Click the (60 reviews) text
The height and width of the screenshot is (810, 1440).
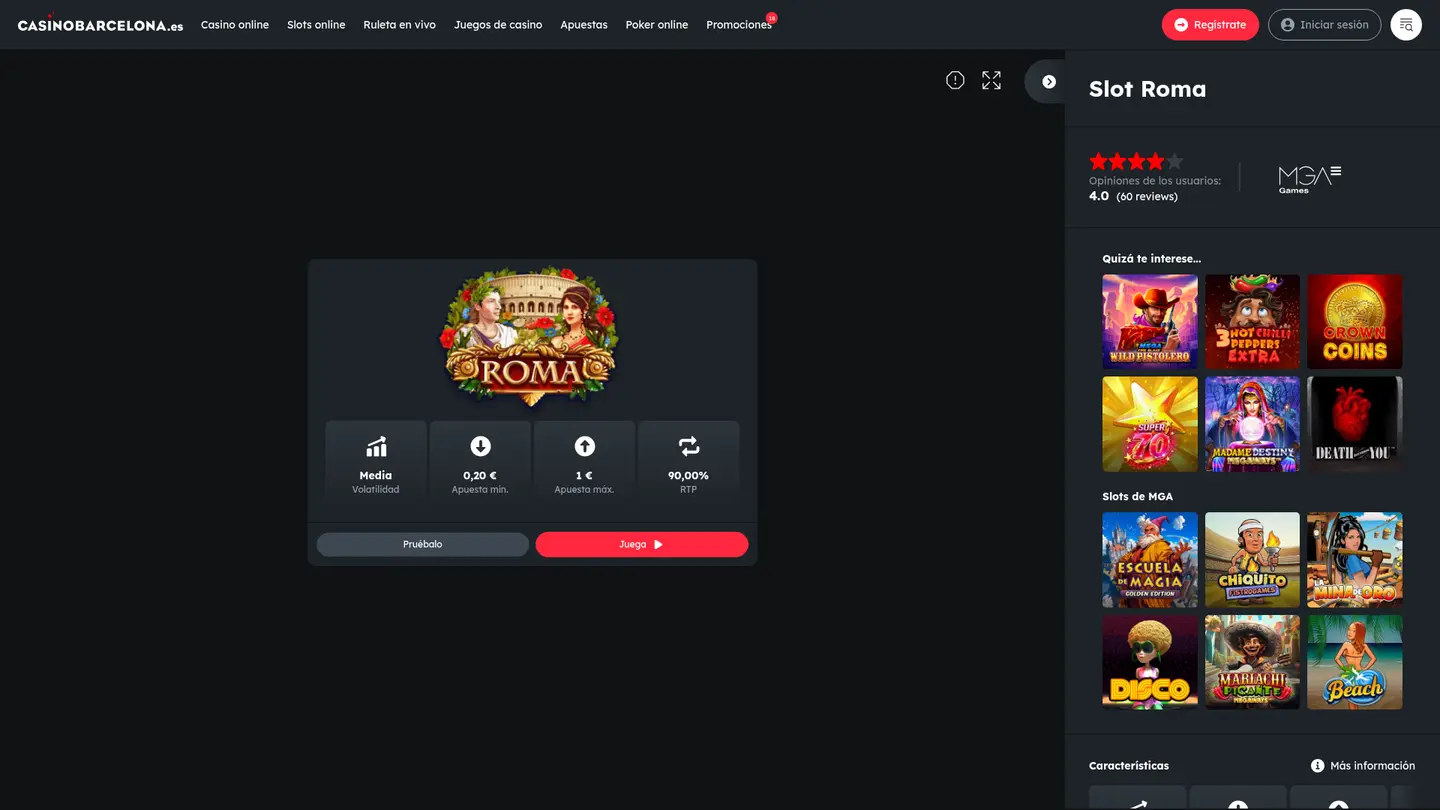pos(1147,197)
